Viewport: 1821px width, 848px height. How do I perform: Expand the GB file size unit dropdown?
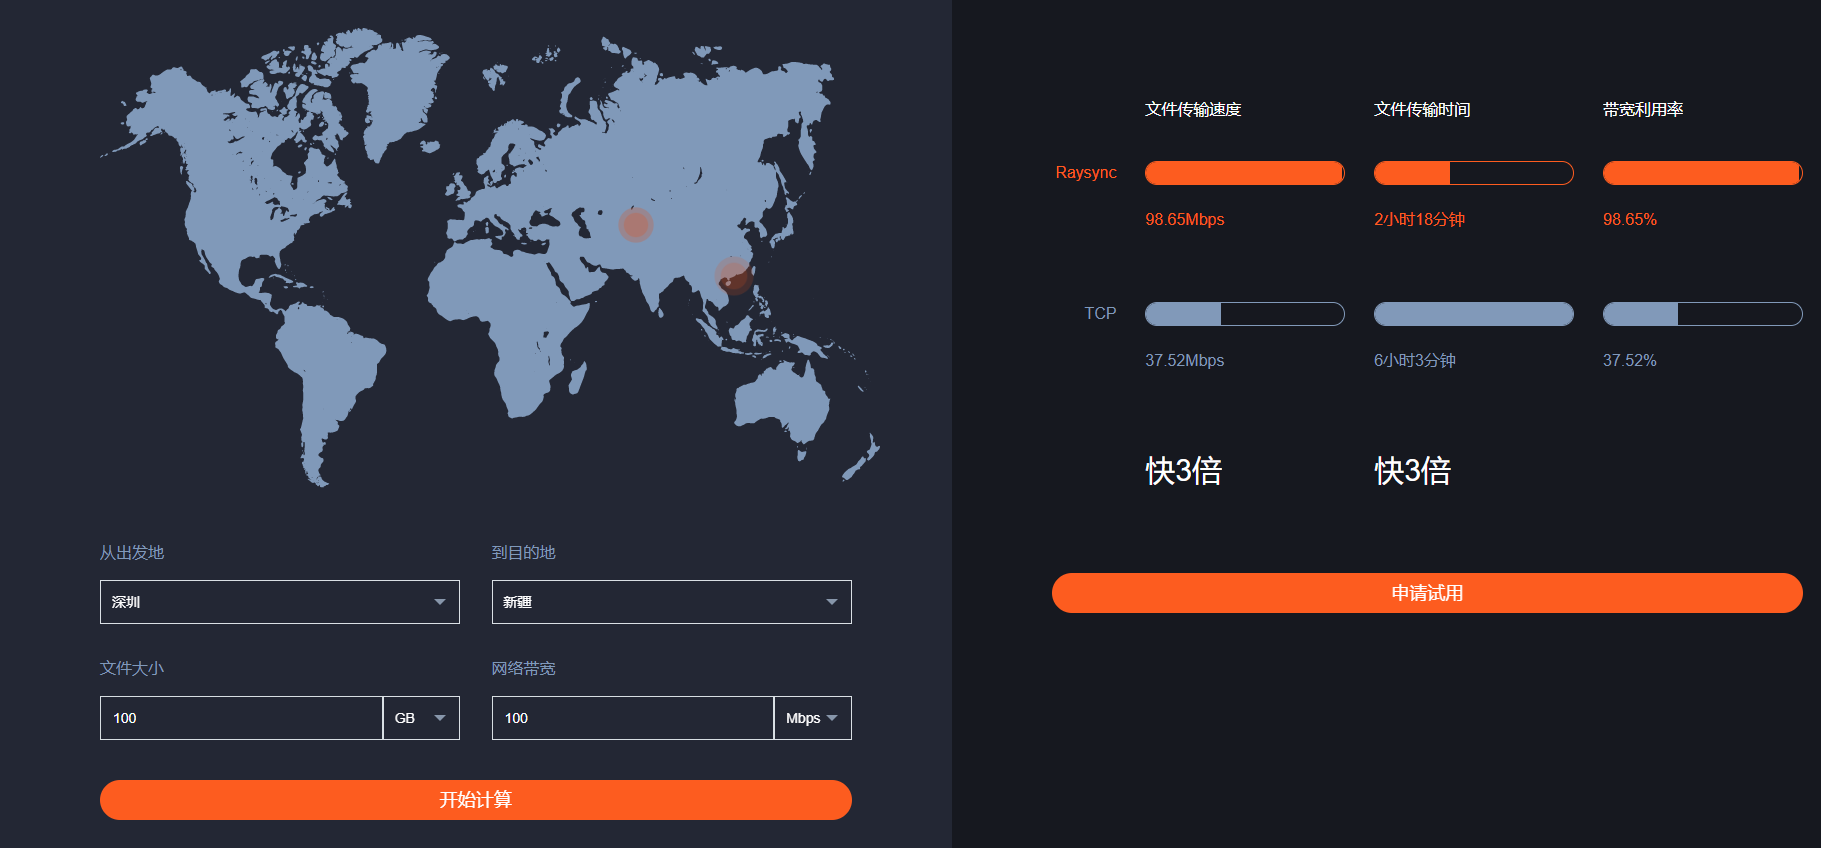click(421, 718)
